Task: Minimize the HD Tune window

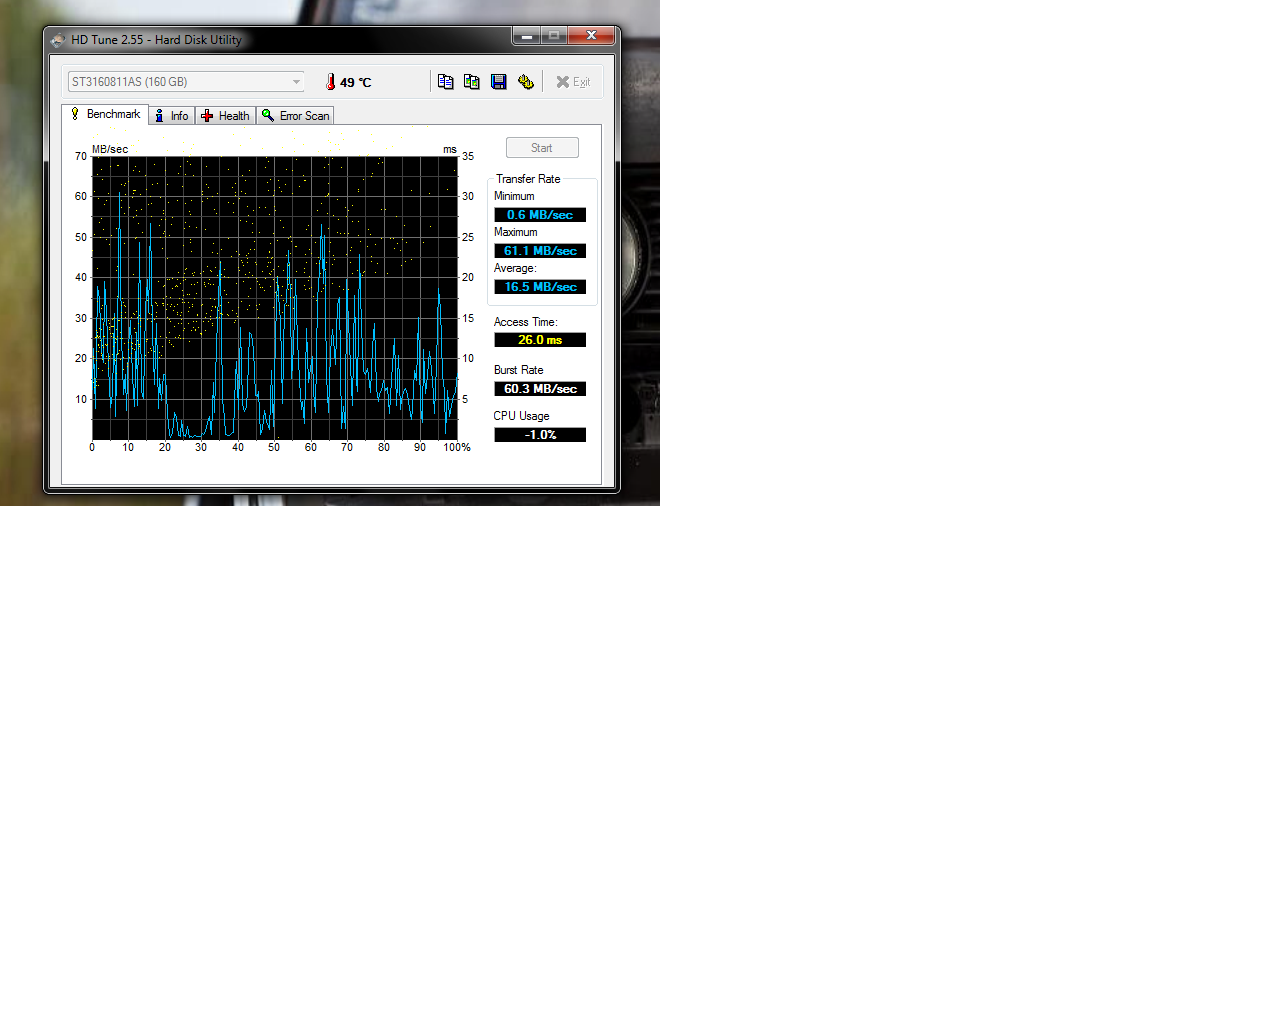Action: point(526,35)
